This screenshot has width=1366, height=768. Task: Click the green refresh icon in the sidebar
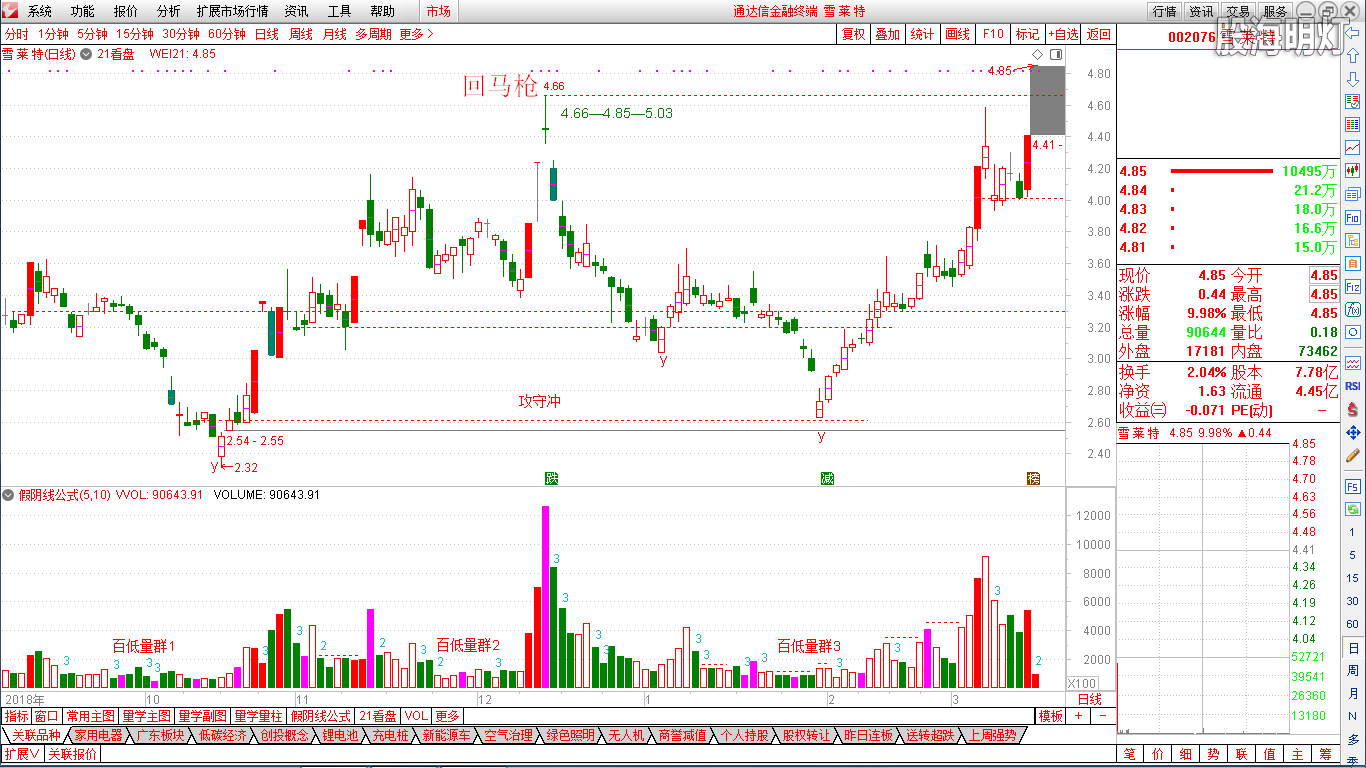1353,509
